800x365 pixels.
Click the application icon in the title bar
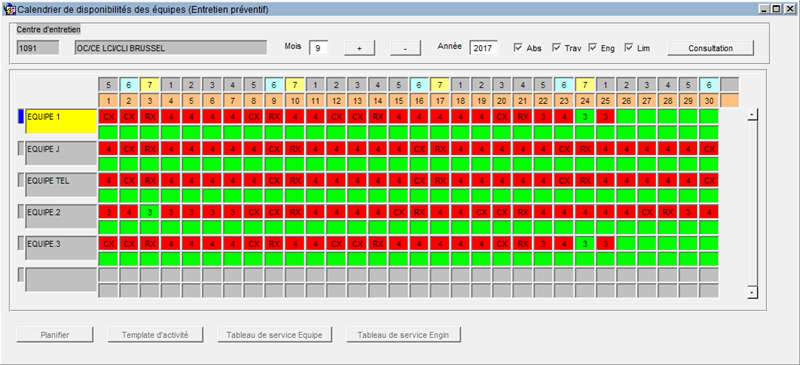[x=9, y=9]
